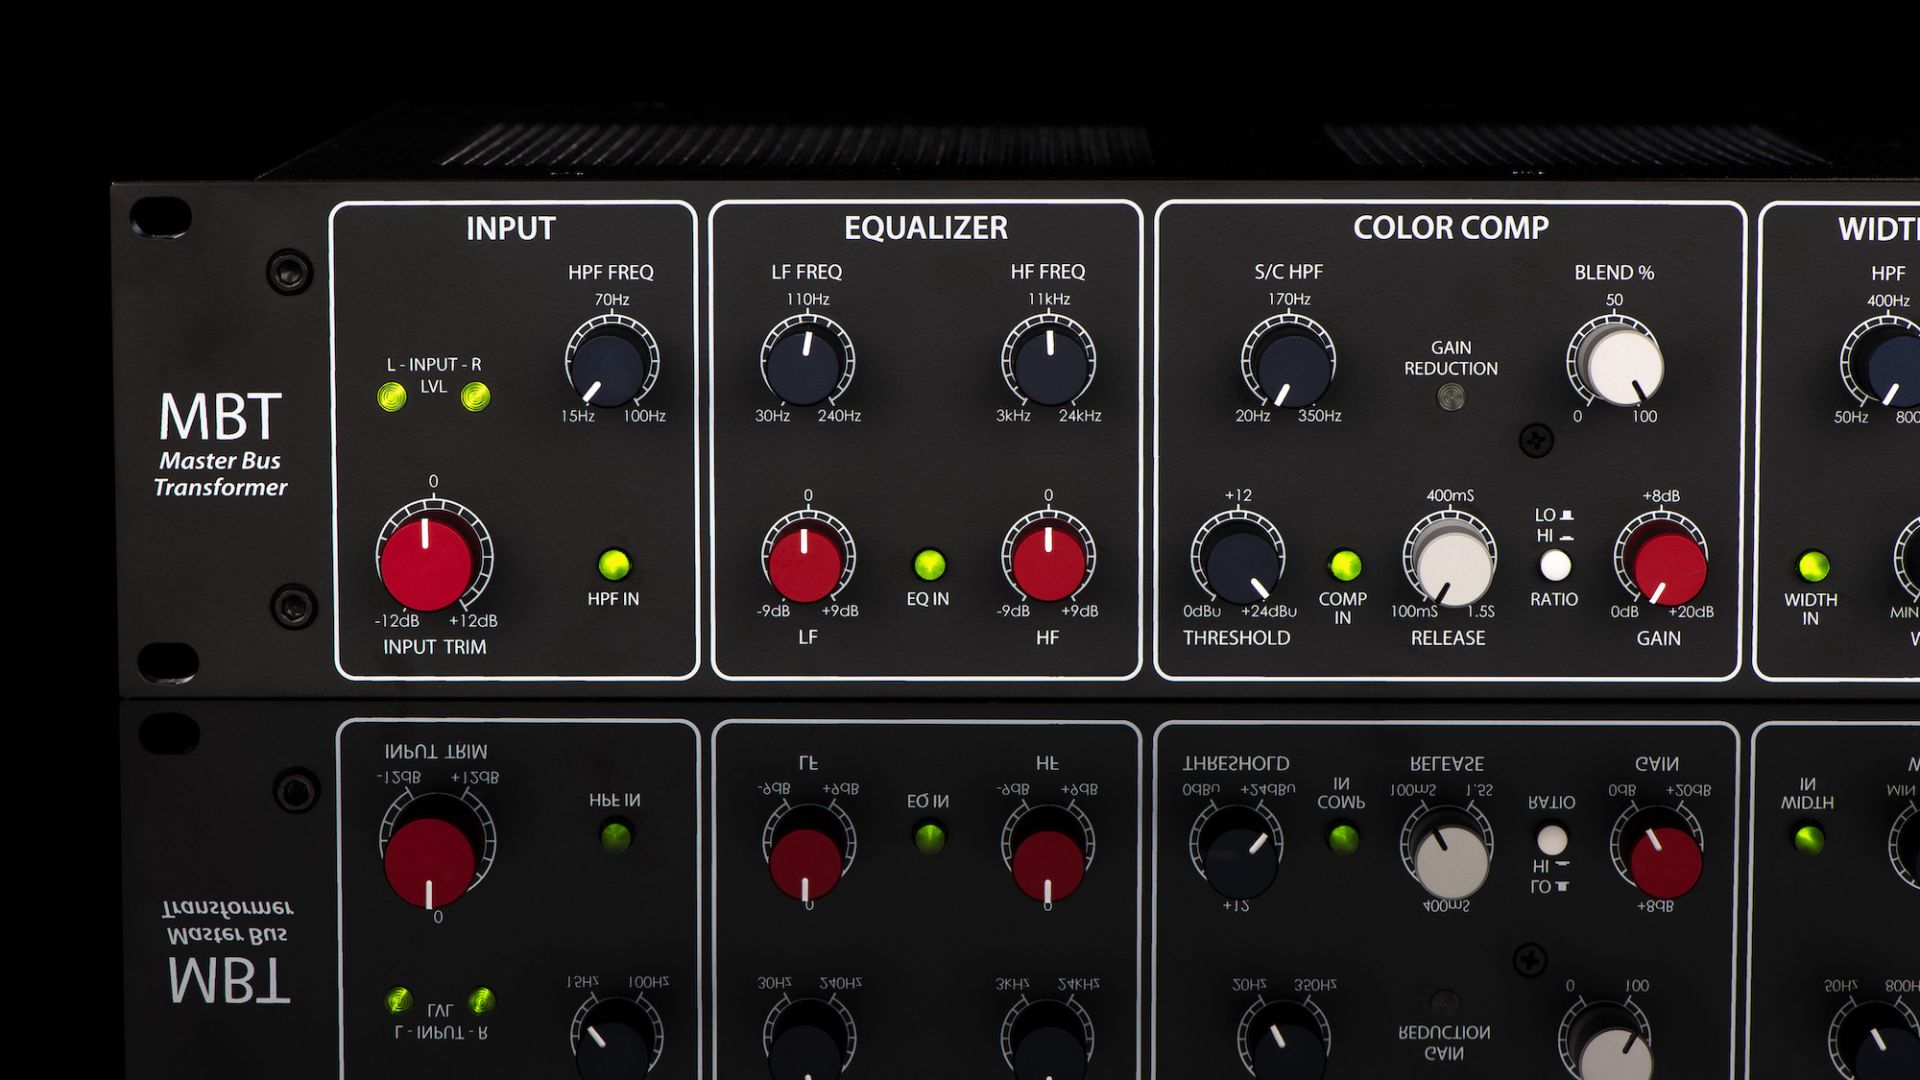Image resolution: width=1920 pixels, height=1080 pixels.
Task: Click the HI ratio symbol label
Action: [1553, 537]
